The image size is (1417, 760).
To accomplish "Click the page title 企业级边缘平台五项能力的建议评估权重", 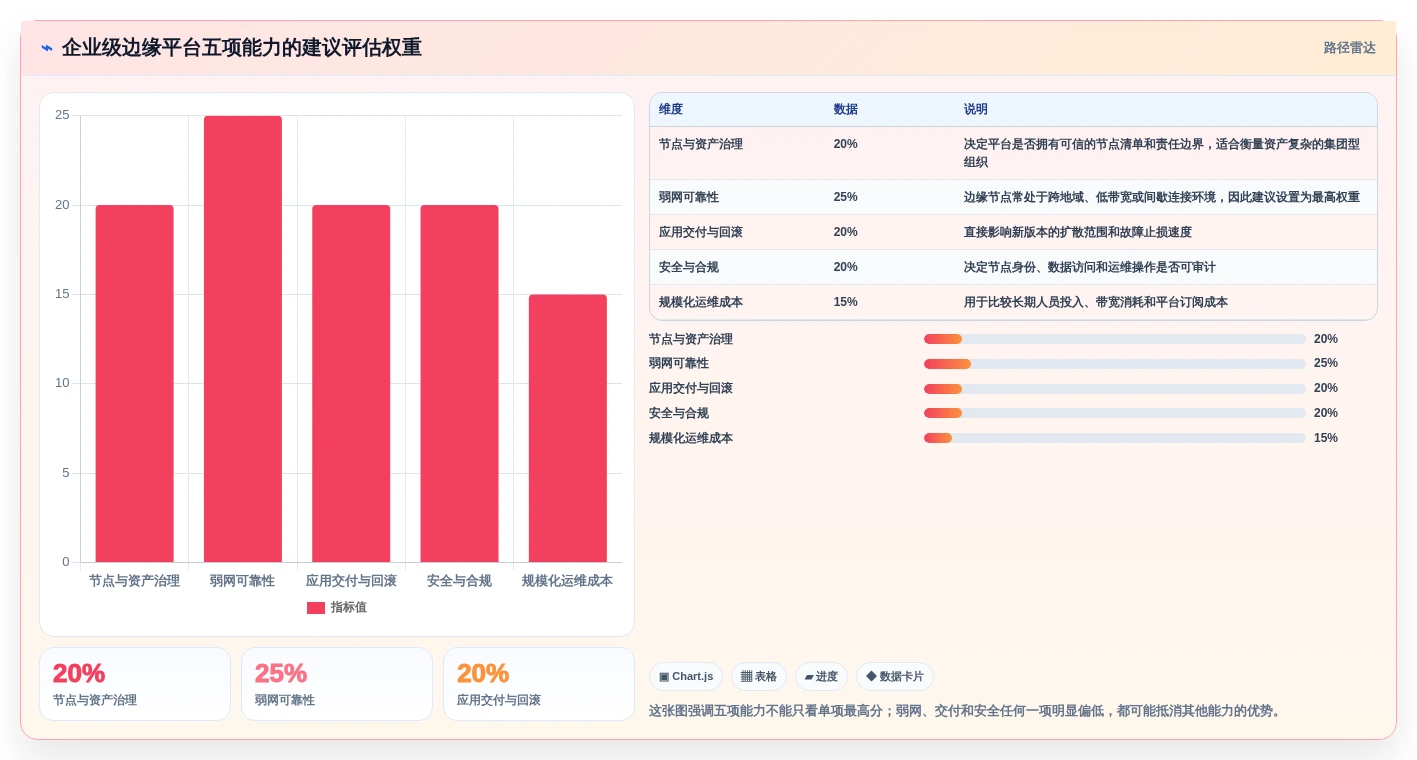I will point(242,48).
